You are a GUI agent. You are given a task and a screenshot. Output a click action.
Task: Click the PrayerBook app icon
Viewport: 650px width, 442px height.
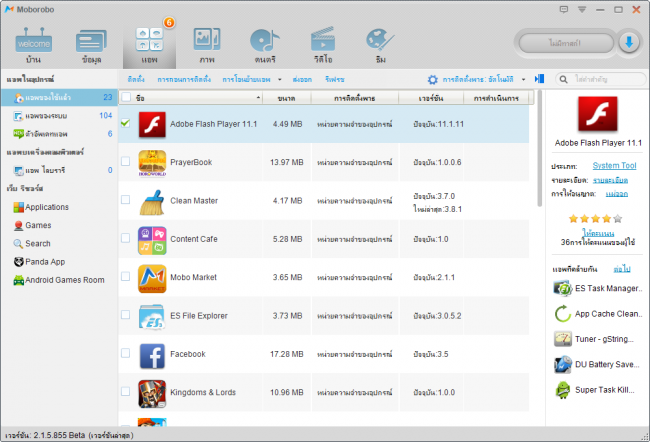pos(152,163)
